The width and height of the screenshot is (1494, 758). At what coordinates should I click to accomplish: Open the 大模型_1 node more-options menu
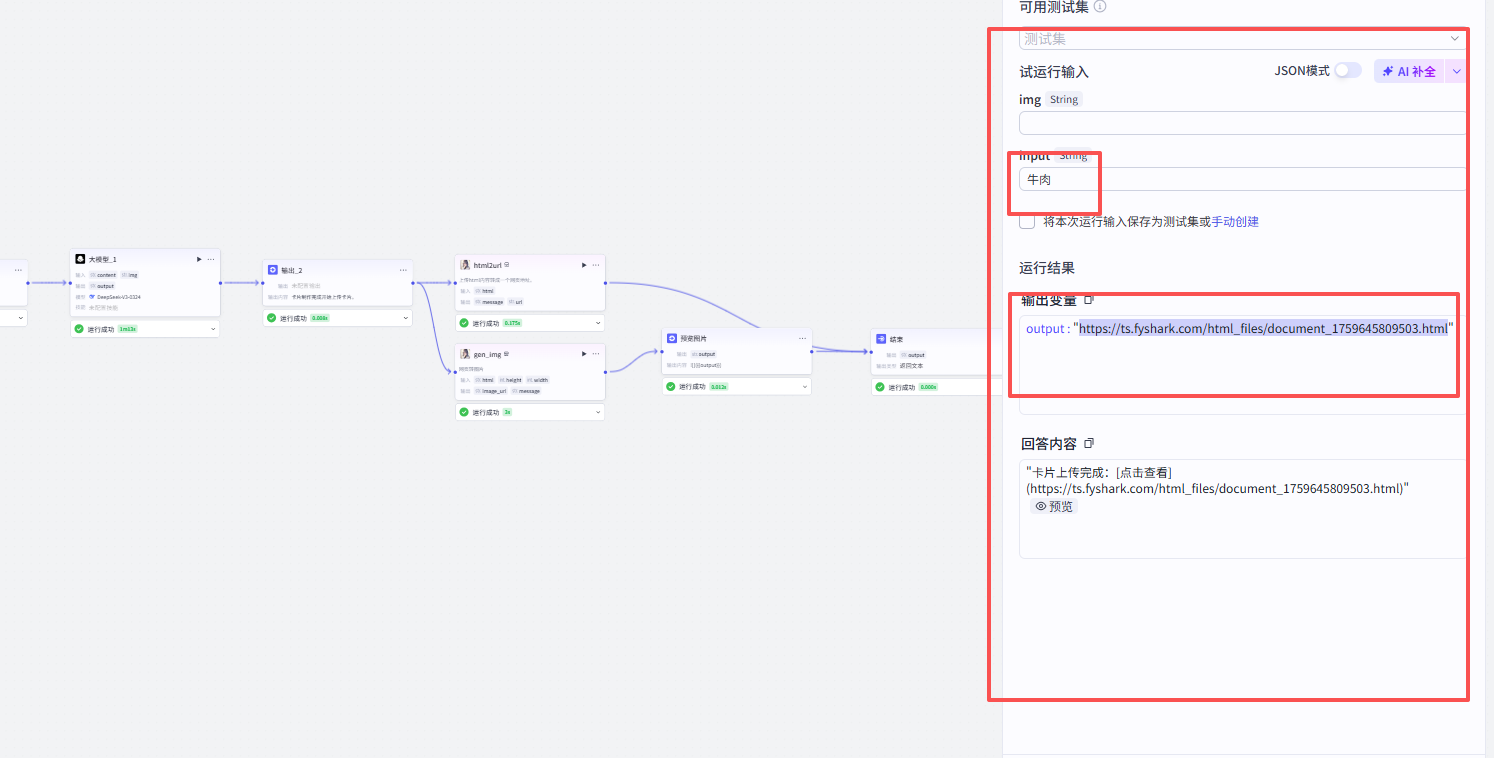click(x=211, y=259)
